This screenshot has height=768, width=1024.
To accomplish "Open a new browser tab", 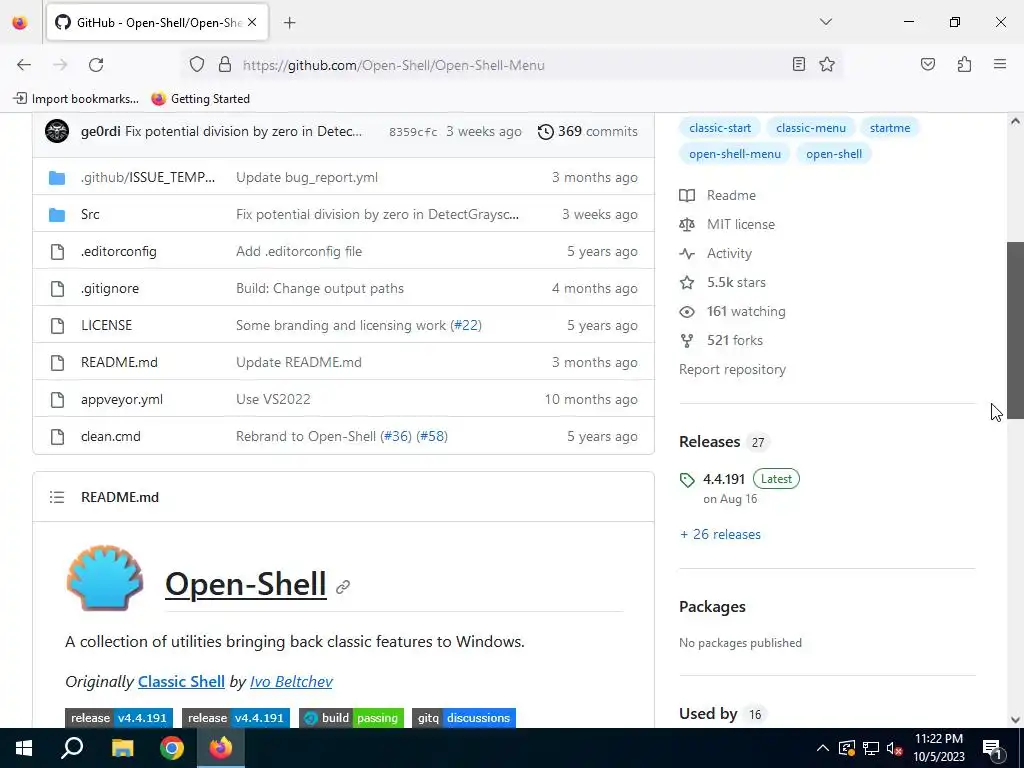I will (289, 23).
